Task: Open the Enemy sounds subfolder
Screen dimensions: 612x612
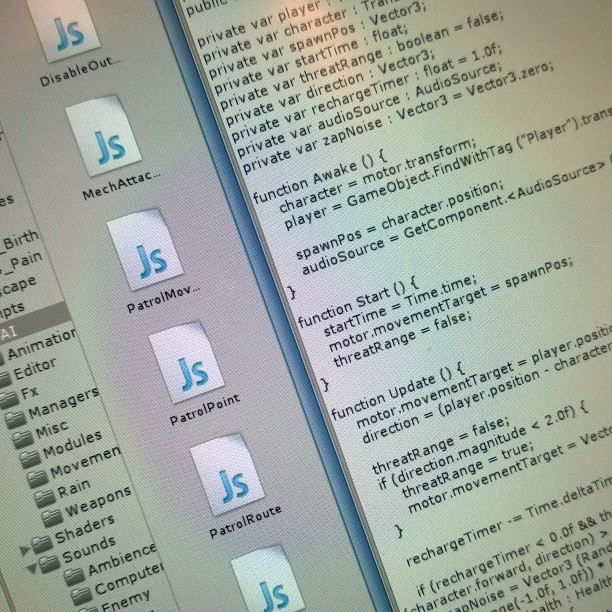Action: point(125,600)
